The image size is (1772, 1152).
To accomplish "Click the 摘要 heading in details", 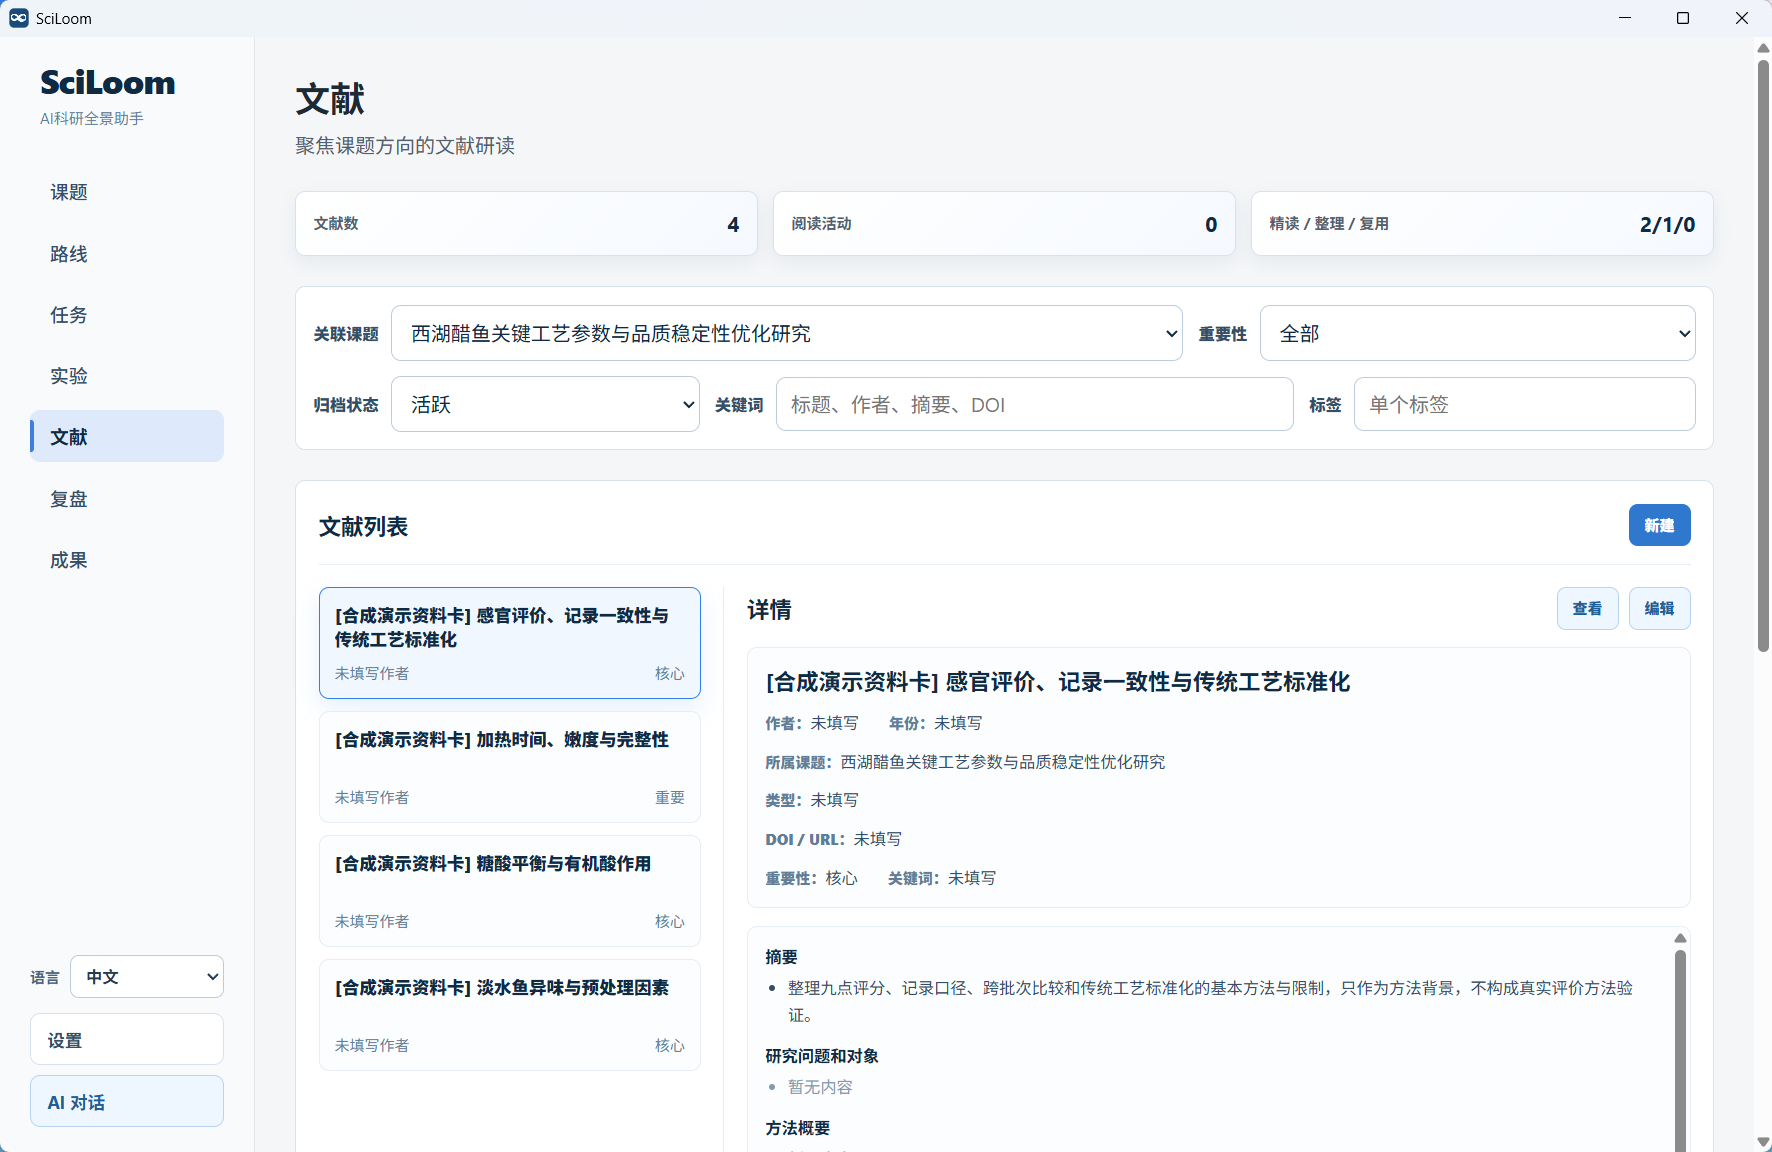I will click(x=781, y=957).
